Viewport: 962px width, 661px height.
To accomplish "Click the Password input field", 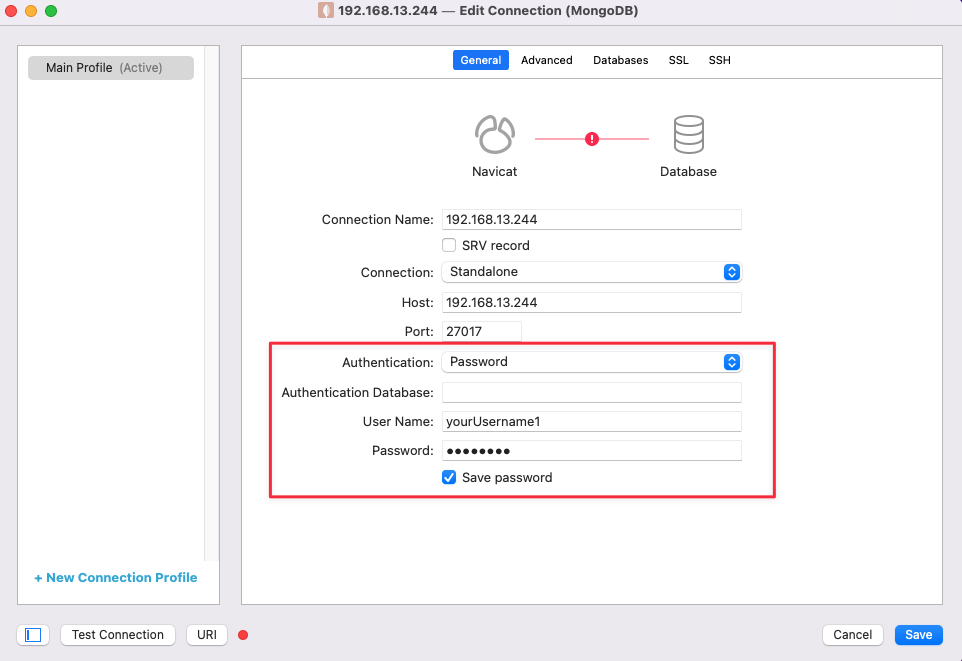I will [x=591, y=450].
